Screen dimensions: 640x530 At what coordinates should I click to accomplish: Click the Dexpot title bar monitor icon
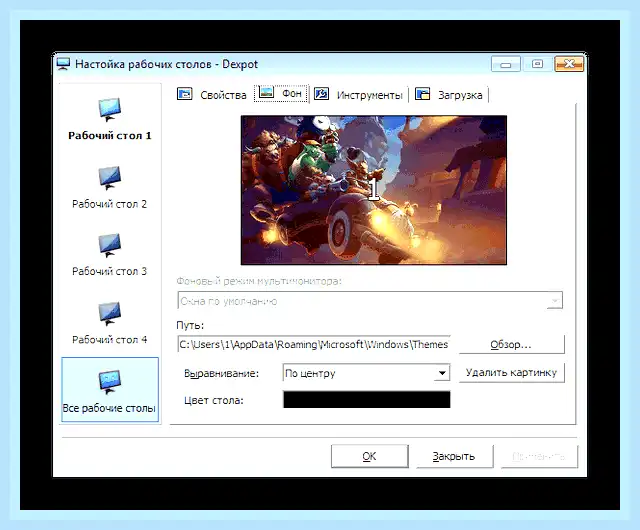[63, 64]
